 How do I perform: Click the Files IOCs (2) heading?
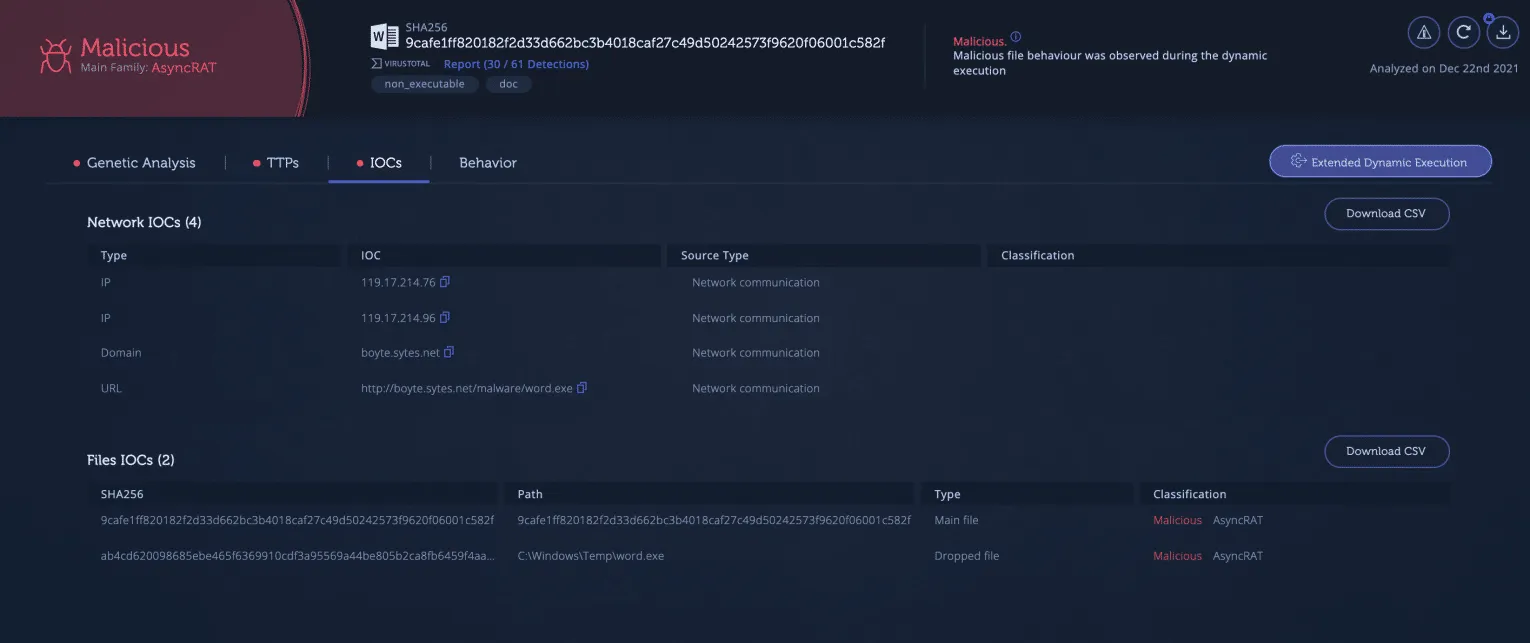(x=131, y=460)
